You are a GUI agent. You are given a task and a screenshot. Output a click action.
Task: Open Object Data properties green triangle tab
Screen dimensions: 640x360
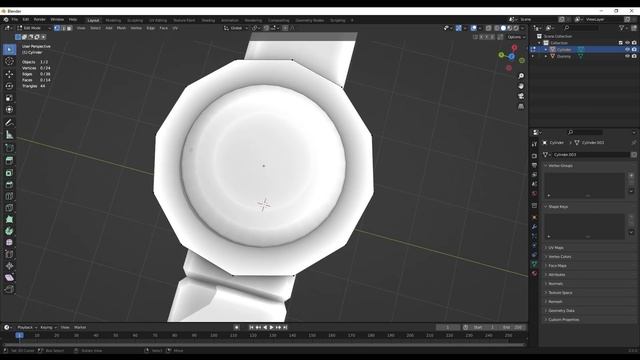tap(534, 264)
